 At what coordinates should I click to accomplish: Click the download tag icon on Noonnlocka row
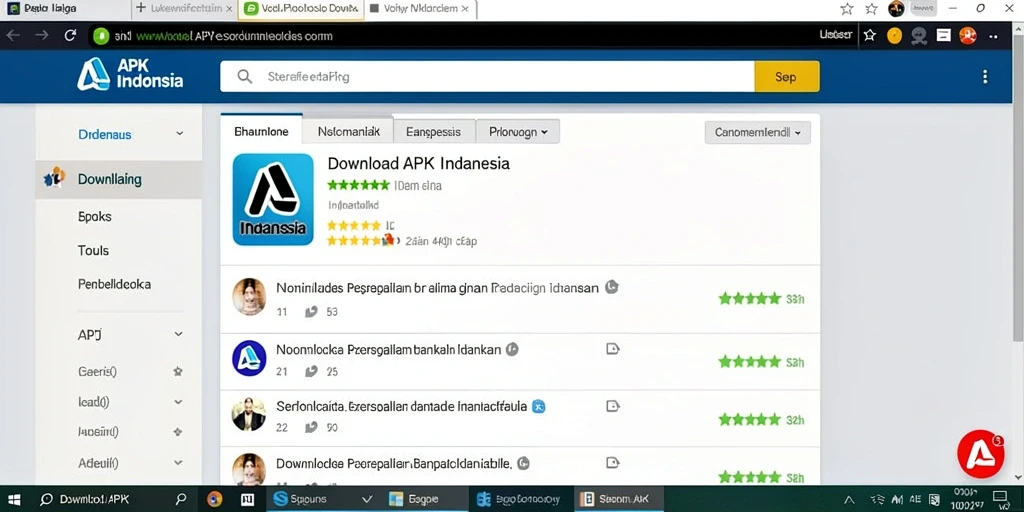(x=613, y=349)
